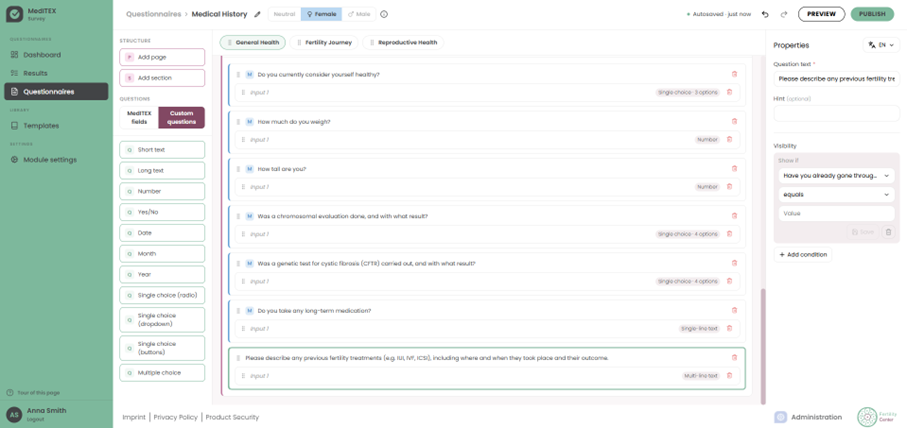Delete the chromosomal evaluation question
This screenshot has height=428, width=907.
click(x=734, y=216)
